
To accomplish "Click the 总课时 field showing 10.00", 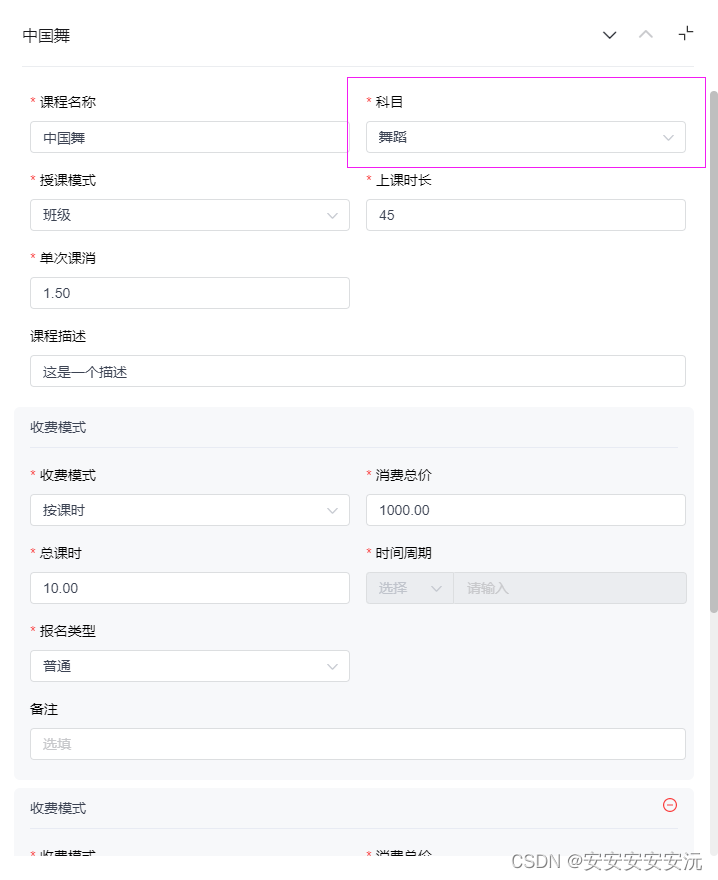I will point(190,588).
